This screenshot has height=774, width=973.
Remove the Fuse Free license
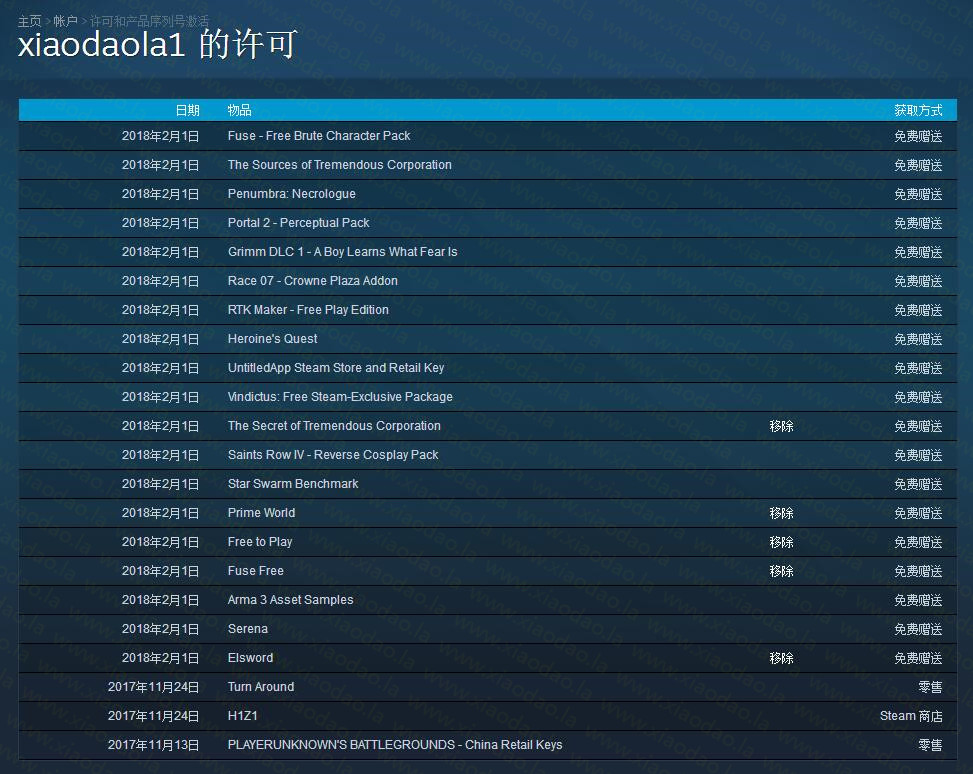[x=781, y=571]
